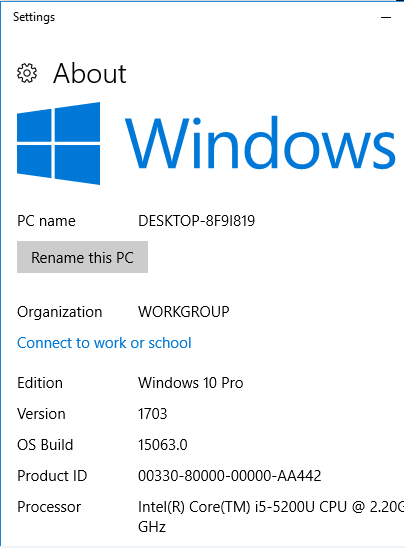The height and width of the screenshot is (548, 405).
Task: Click the Organization label
Action: [x=59, y=312]
